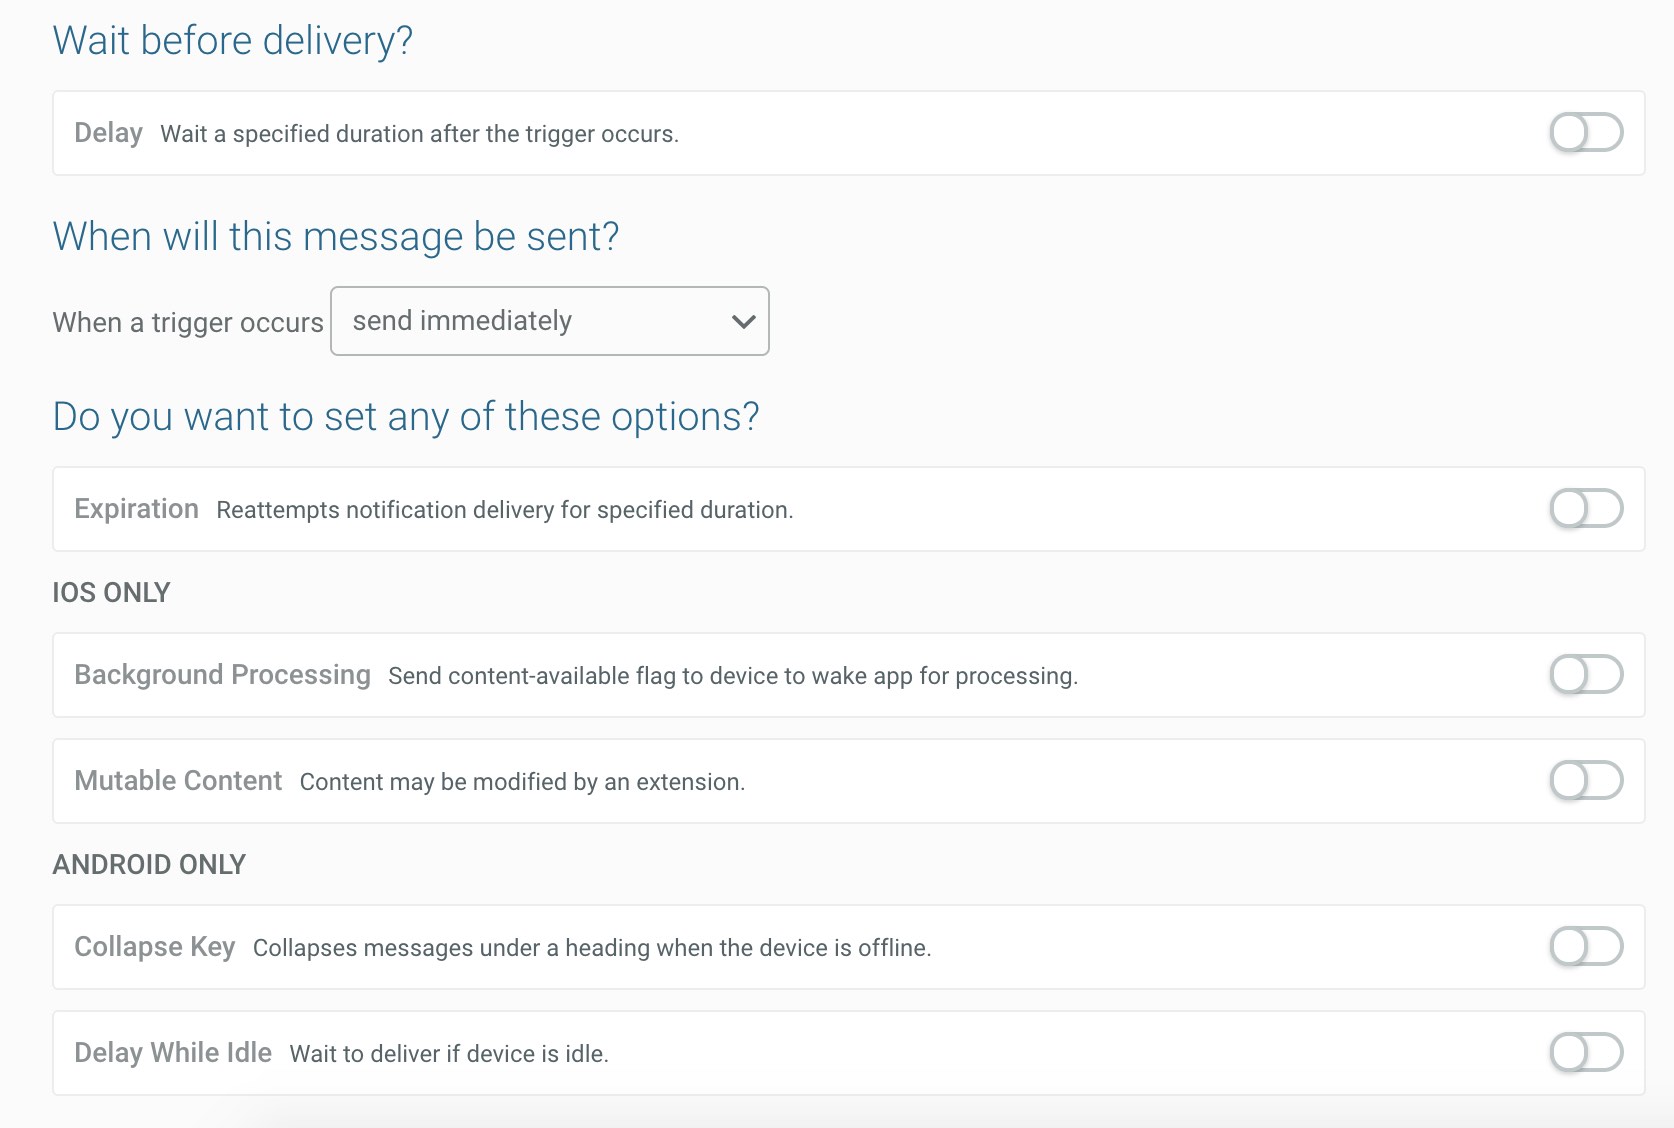Select the Background Processing label text
The width and height of the screenshot is (1674, 1128).
222,675
